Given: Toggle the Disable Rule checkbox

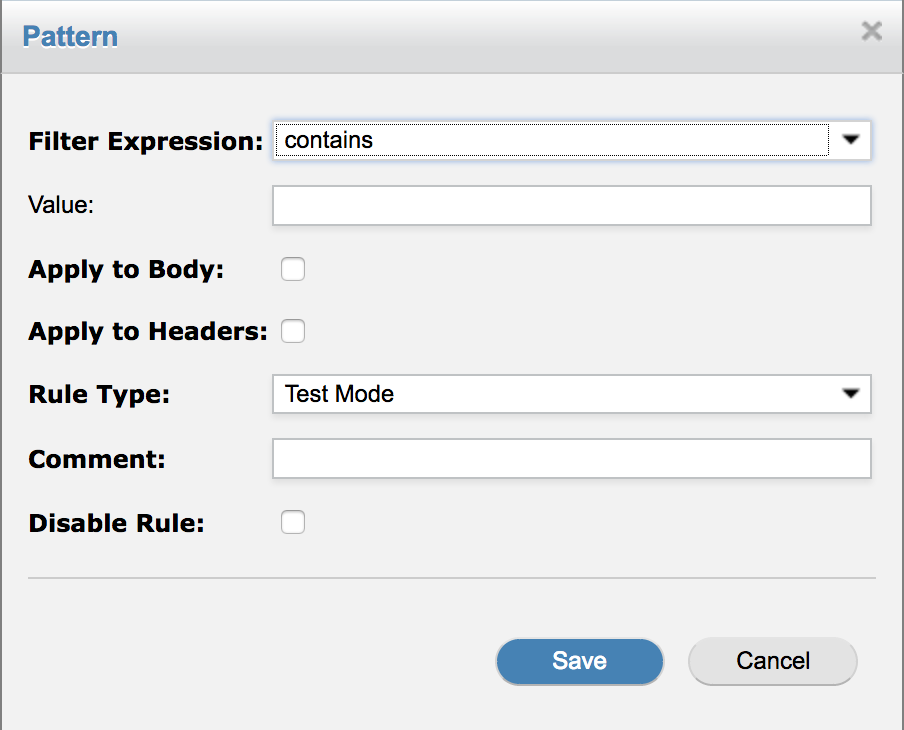Looking at the screenshot, I should click(x=292, y=522).
